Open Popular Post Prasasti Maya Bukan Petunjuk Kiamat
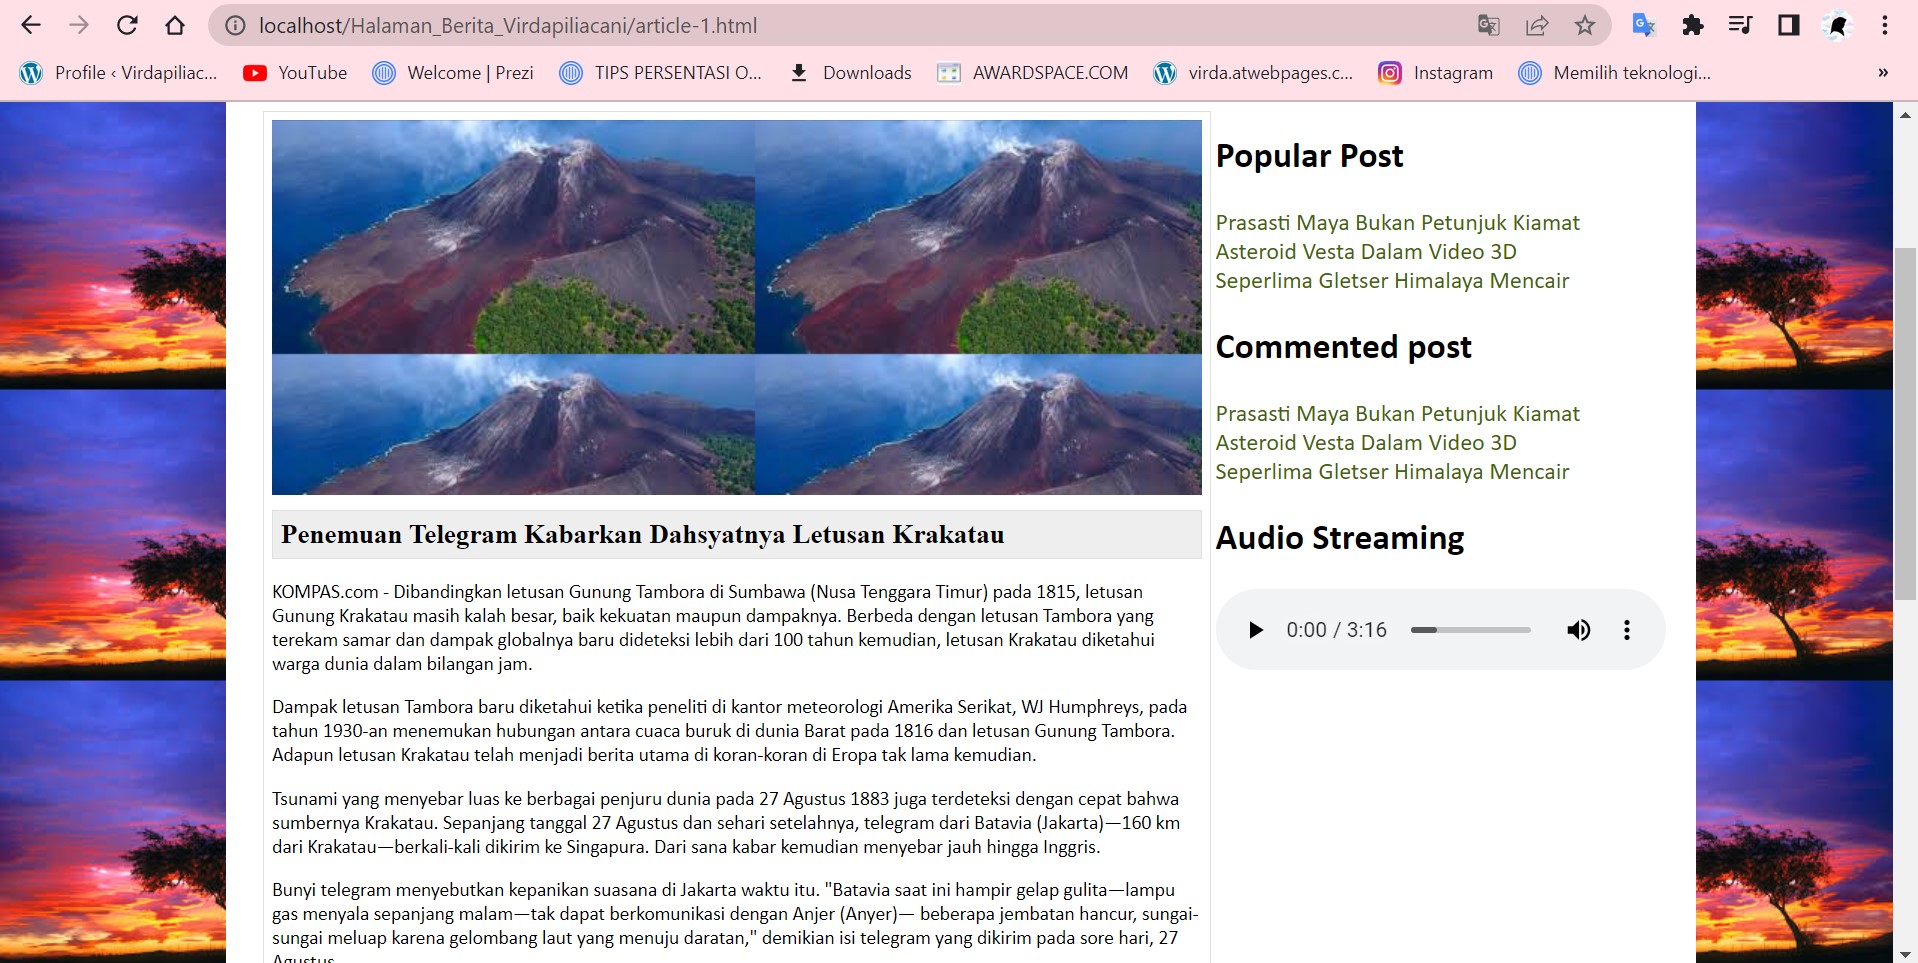 pyautogui.click(x=1397, y=223)
